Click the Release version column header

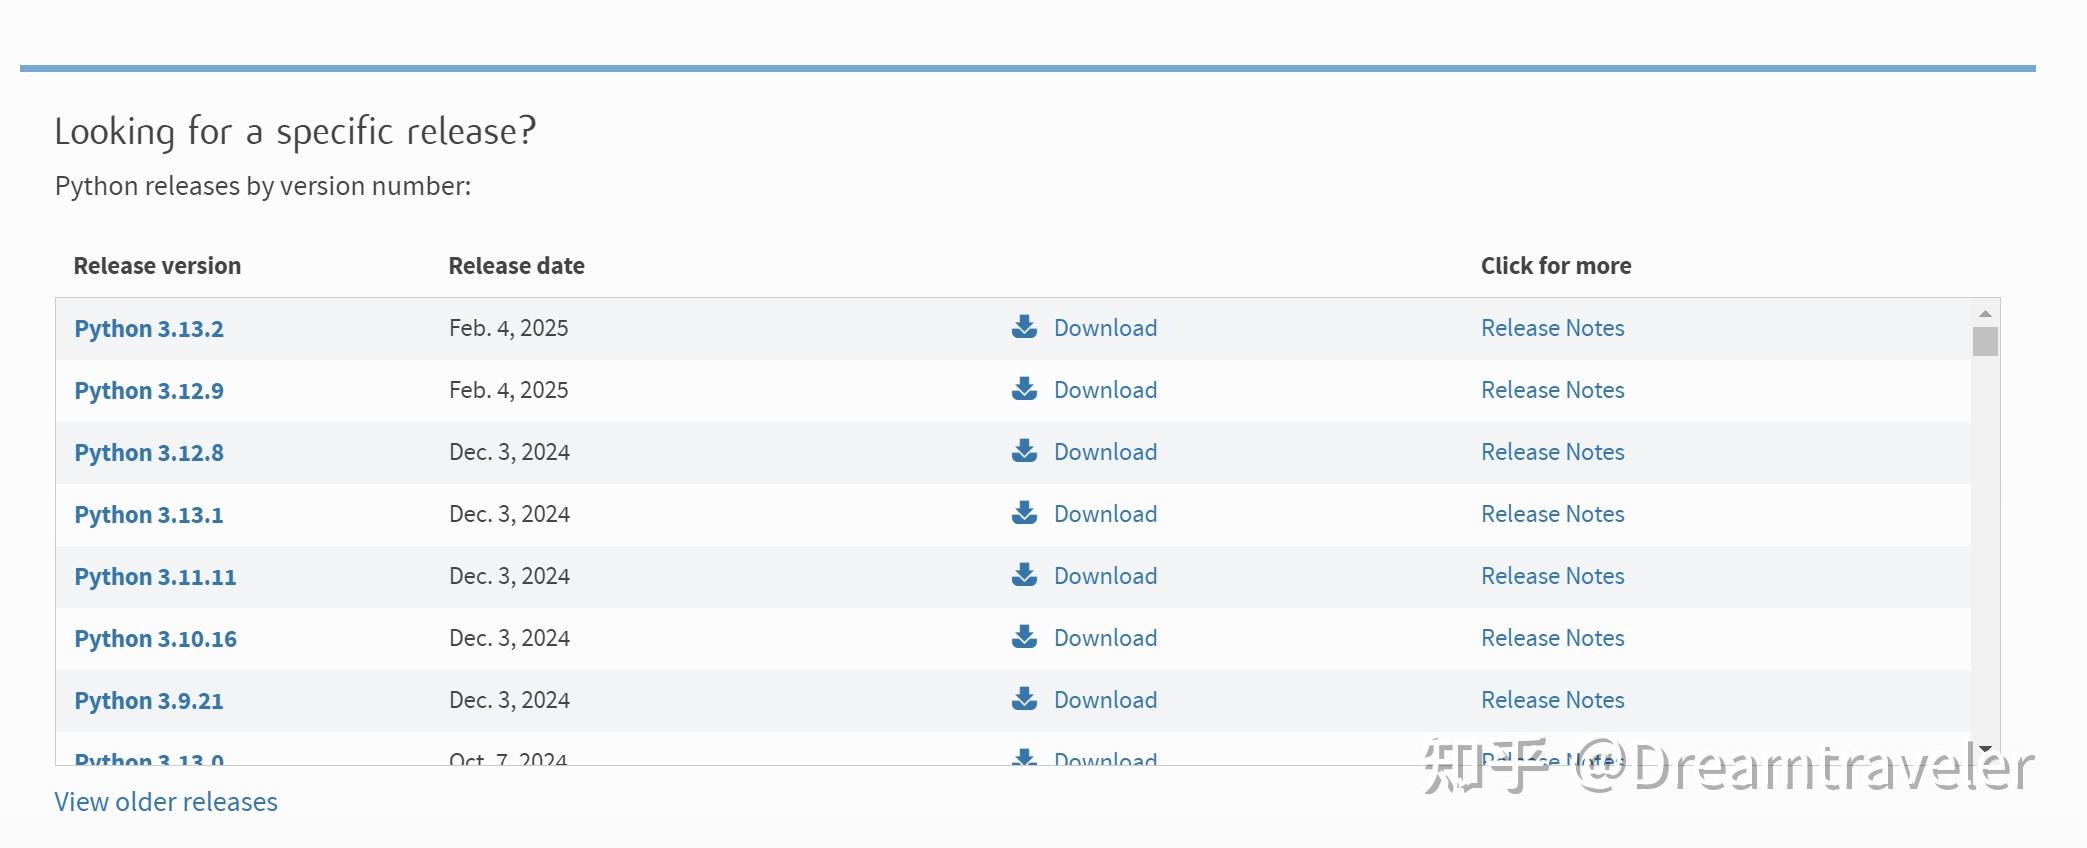pyautogui.click(x=157, y=266)
